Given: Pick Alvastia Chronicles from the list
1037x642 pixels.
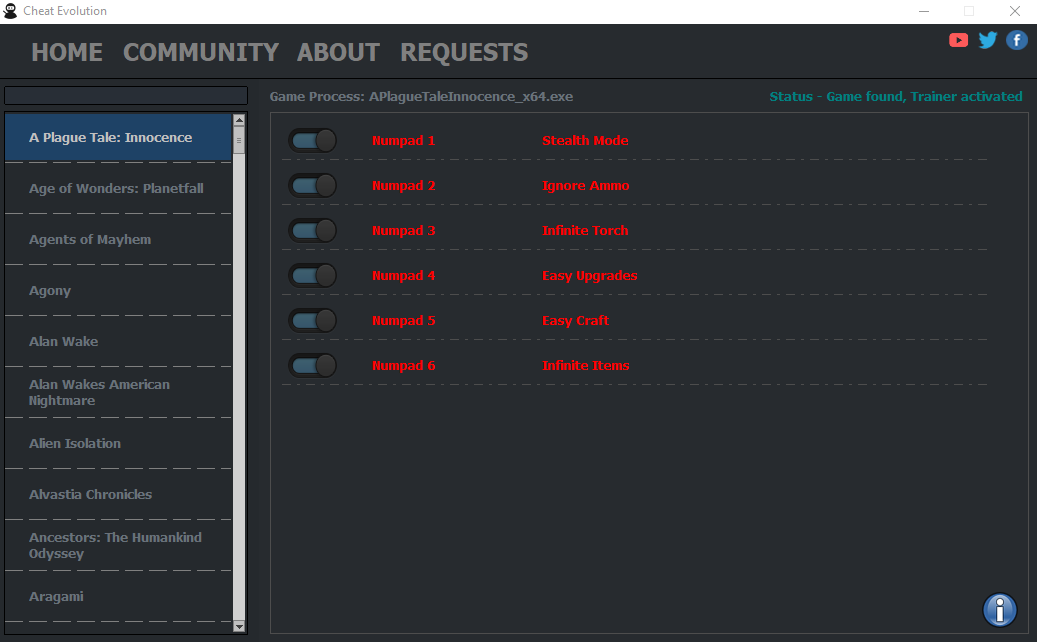Looking at the screenshot, I should (x=118, y=494).
